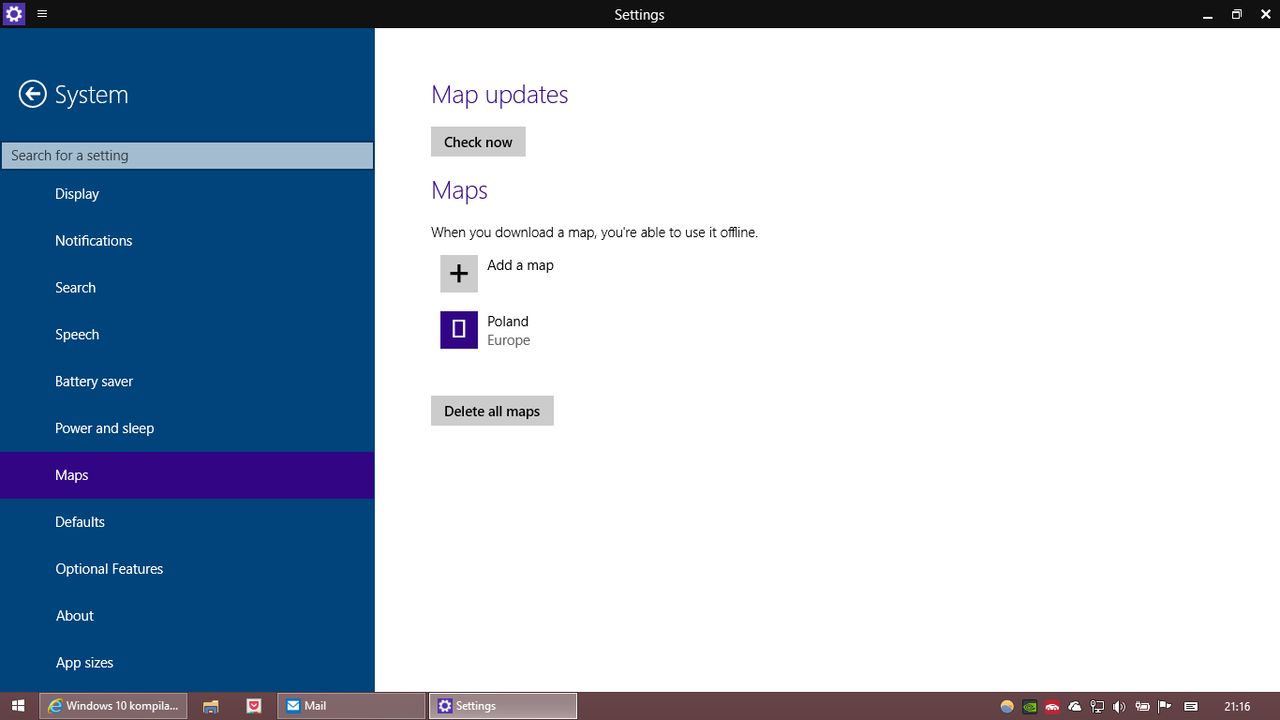Click the red car tray icon
This screenshot has height=720, width=1280.
[1052, 706]
